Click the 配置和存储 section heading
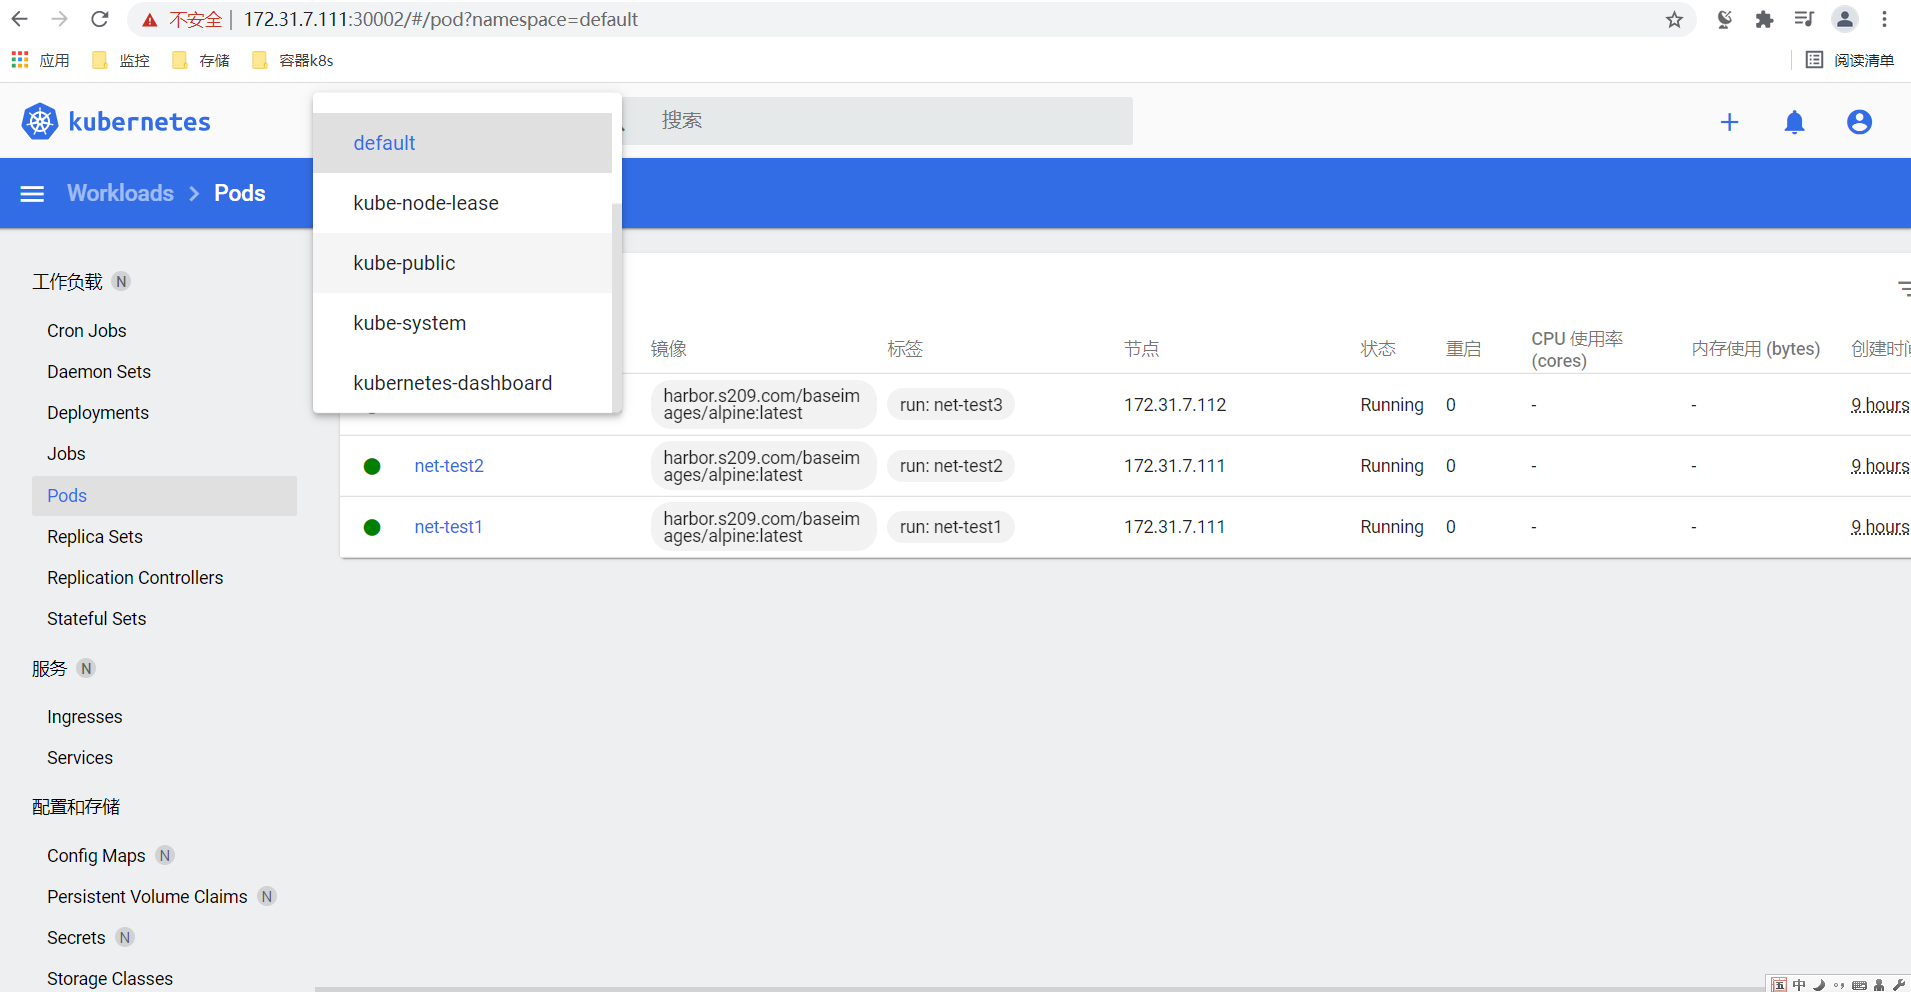This screenshot has width=1911, height=992. pyautogui.click(x=76, y=807)
